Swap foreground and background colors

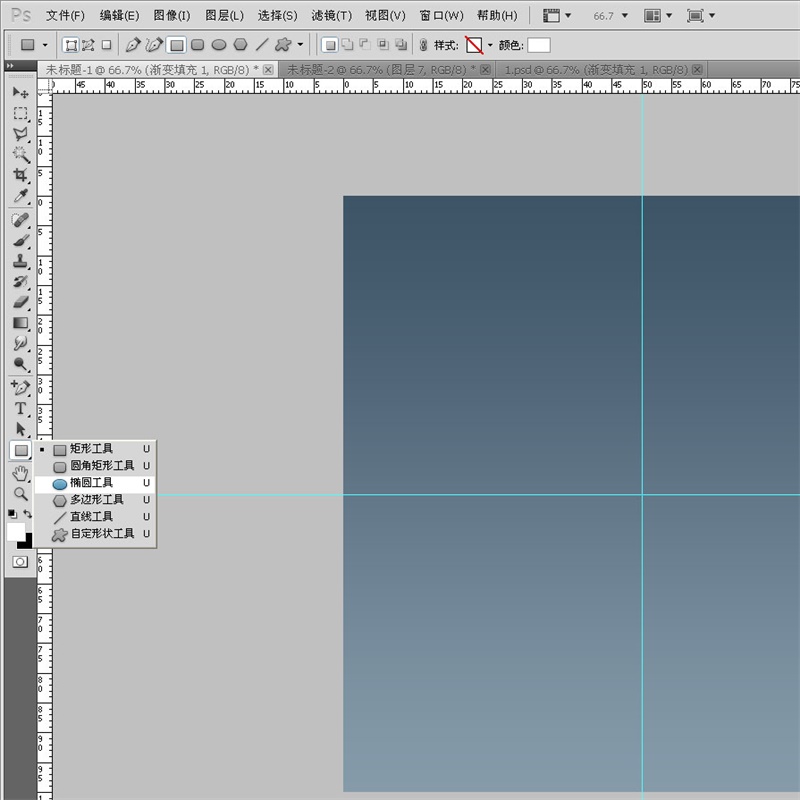click(x=28, y=514)
